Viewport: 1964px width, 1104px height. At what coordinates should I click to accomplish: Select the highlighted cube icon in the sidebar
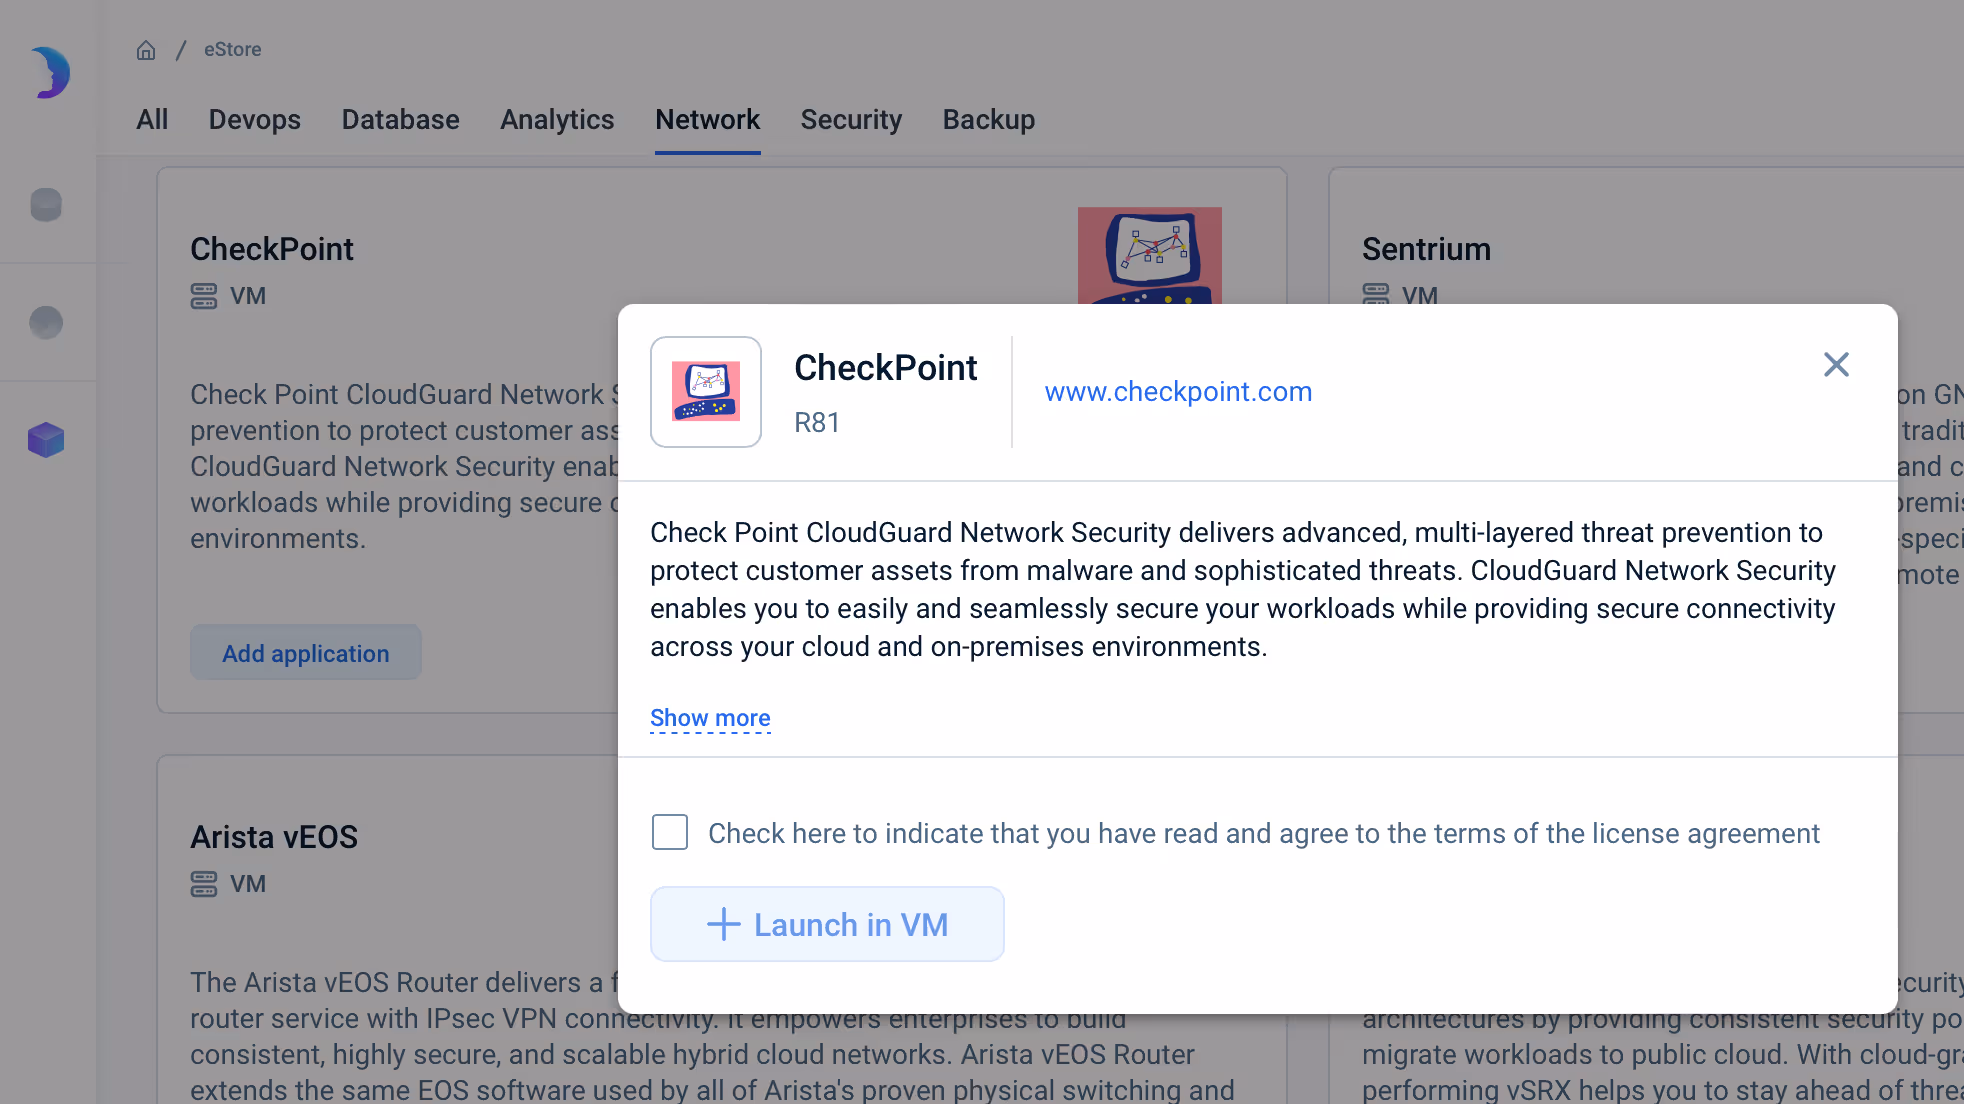(46, 439)
